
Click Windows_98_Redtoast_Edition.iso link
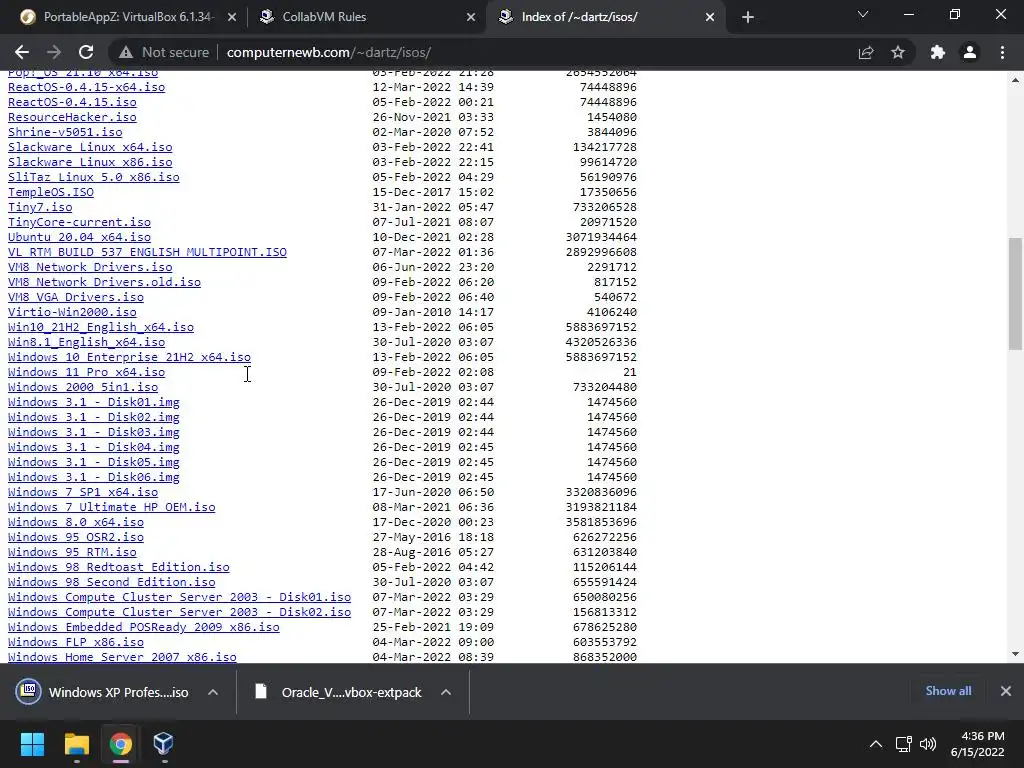119,568
